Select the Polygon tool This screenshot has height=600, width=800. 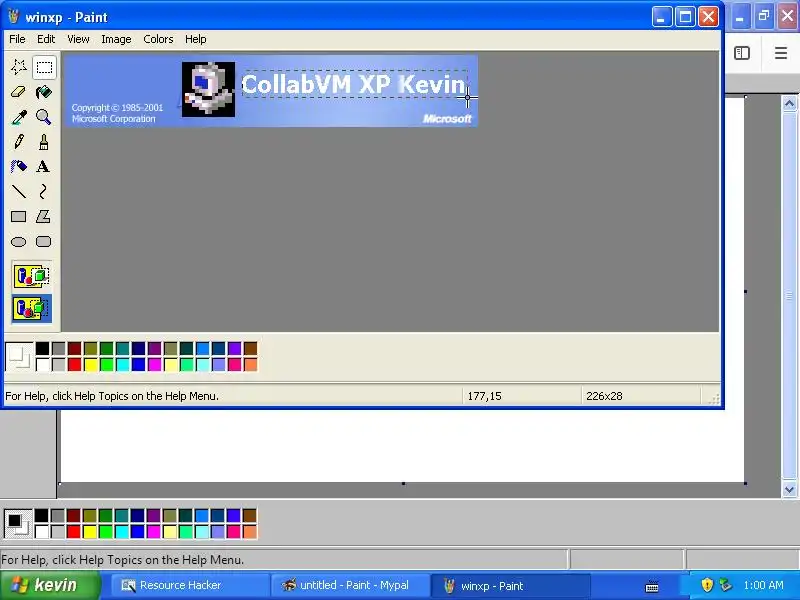pyautogui.click(x=44, y=216)
